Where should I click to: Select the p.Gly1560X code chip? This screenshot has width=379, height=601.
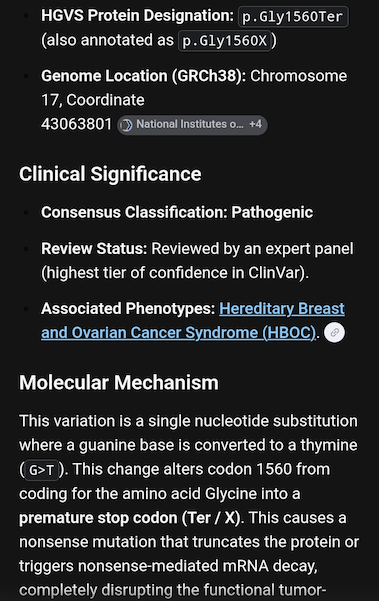[x=225, y=41]
